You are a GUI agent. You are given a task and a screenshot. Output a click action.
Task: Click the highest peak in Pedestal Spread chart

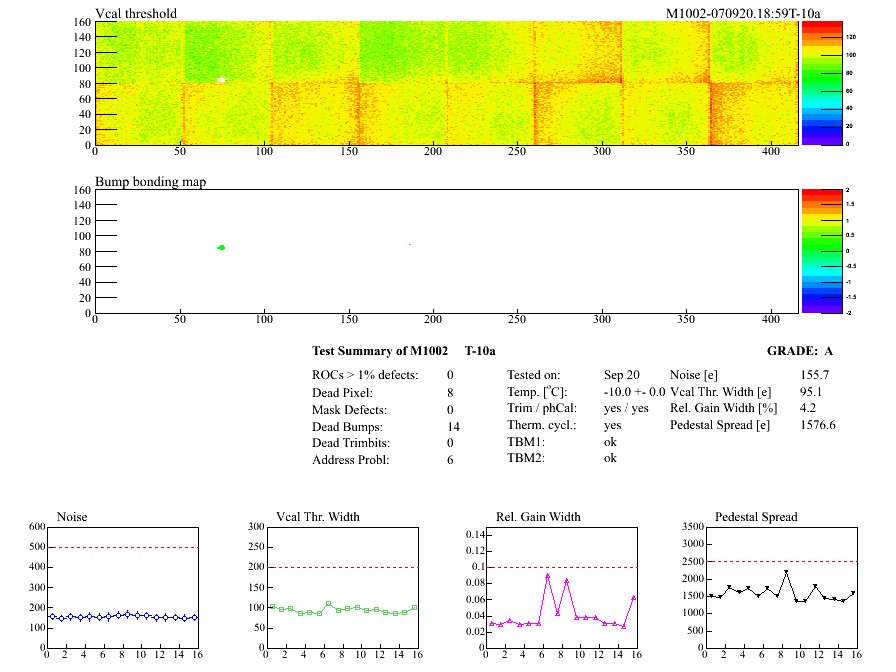(786, 572)
